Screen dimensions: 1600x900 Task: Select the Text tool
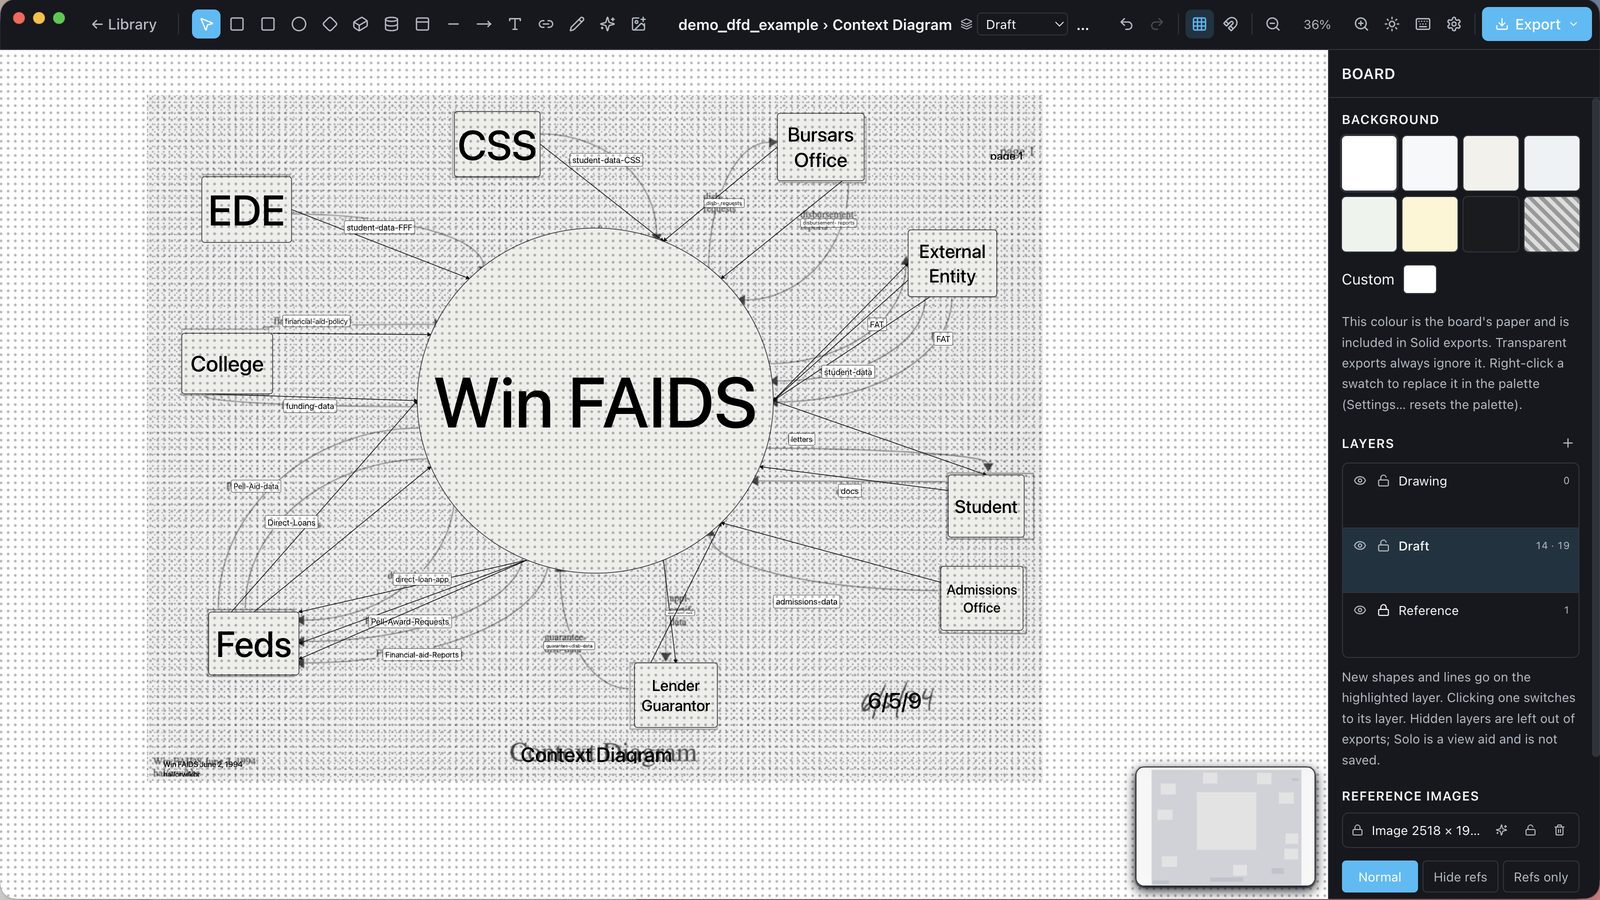tap(515, 24)
